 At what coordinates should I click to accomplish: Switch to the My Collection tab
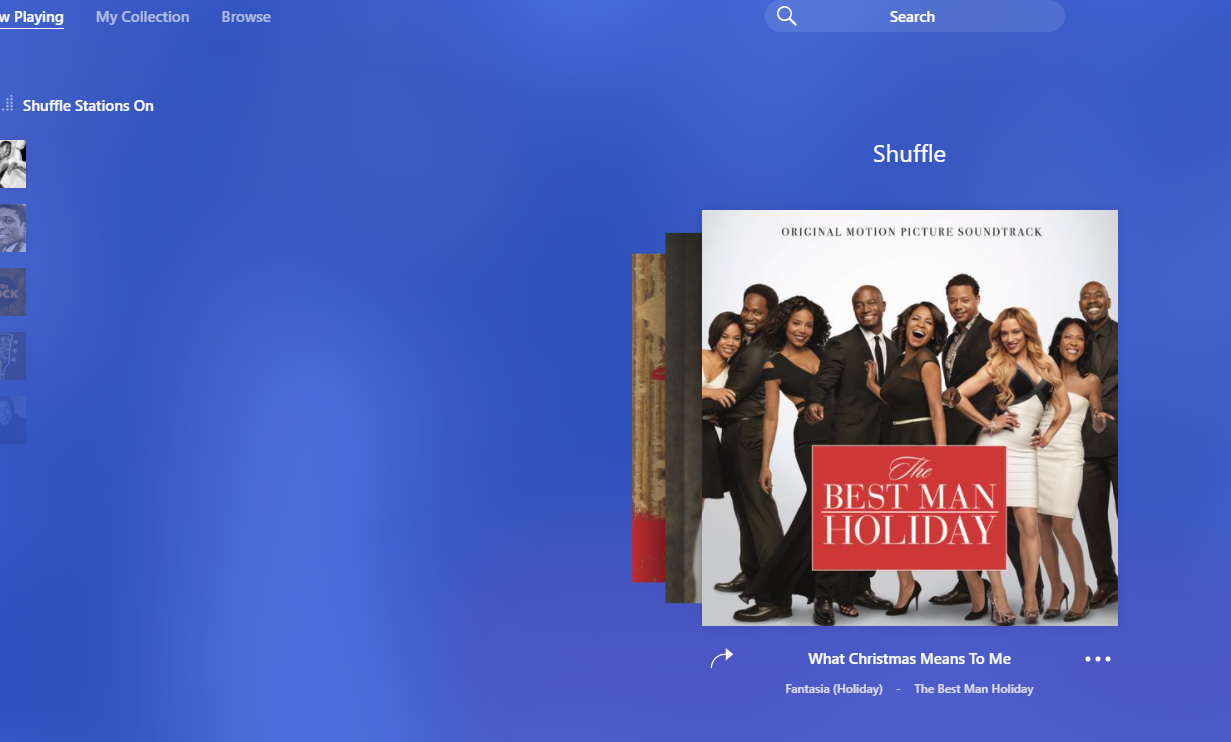142,17
